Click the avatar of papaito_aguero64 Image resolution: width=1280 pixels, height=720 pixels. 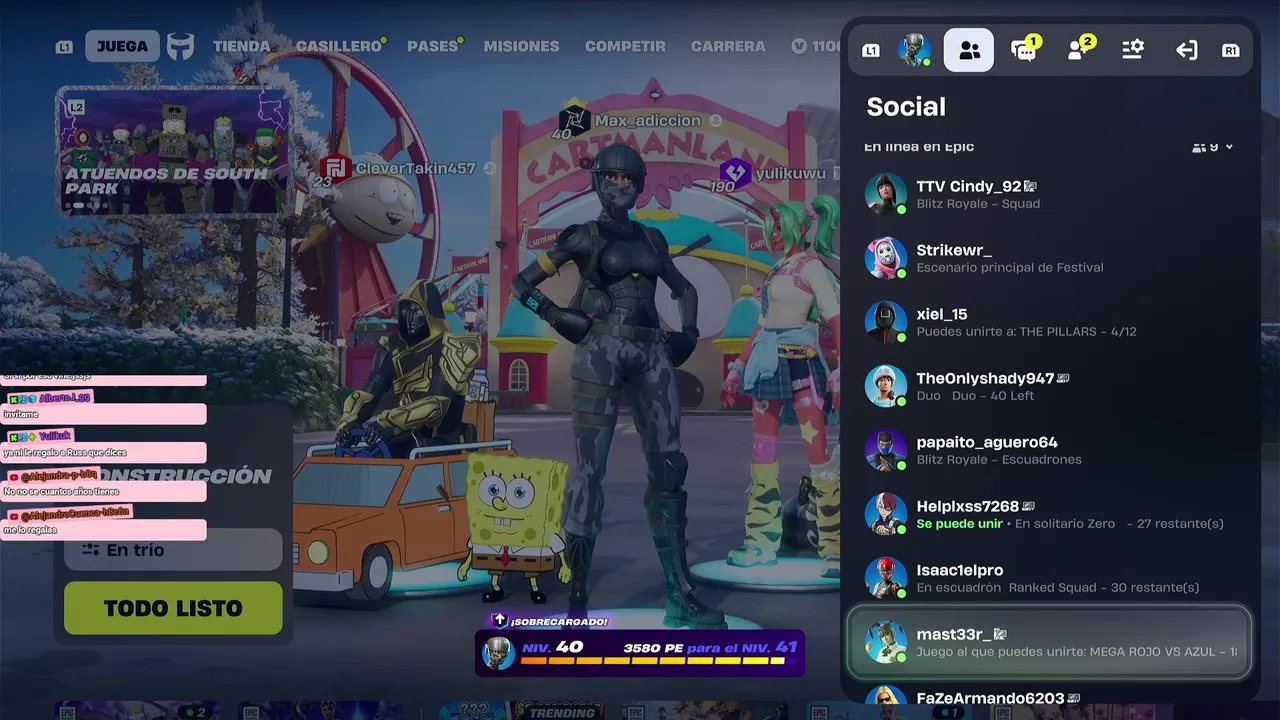point(886,450)
